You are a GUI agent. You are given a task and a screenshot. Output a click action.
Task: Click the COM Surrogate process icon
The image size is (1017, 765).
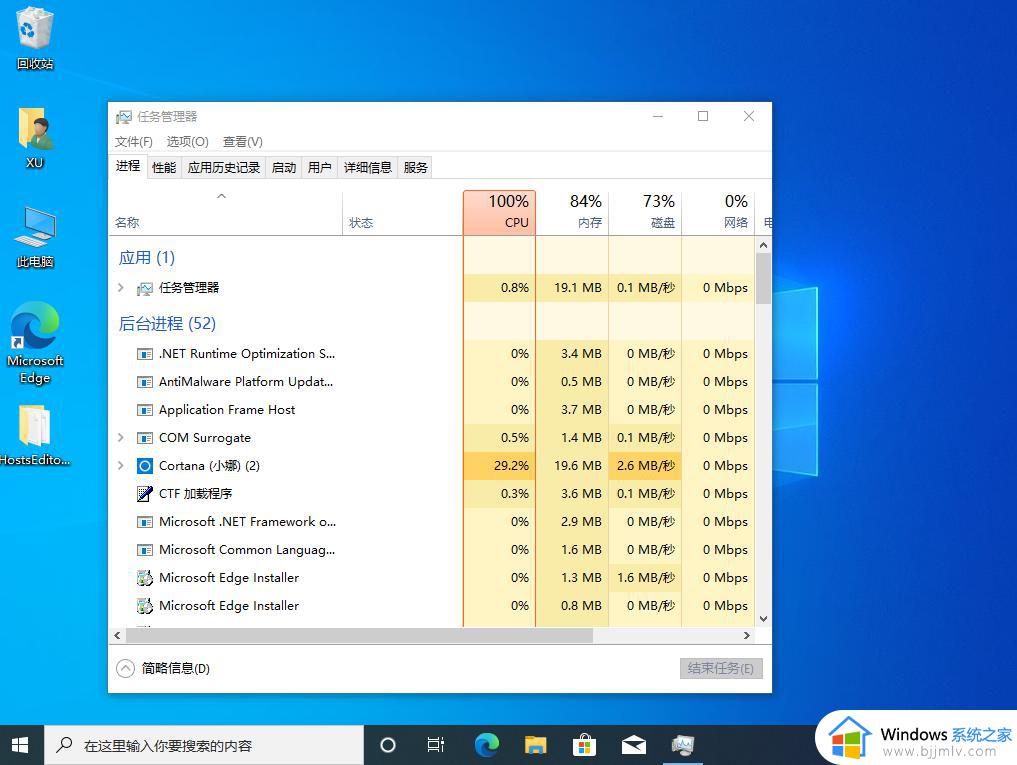coord(145,438)
